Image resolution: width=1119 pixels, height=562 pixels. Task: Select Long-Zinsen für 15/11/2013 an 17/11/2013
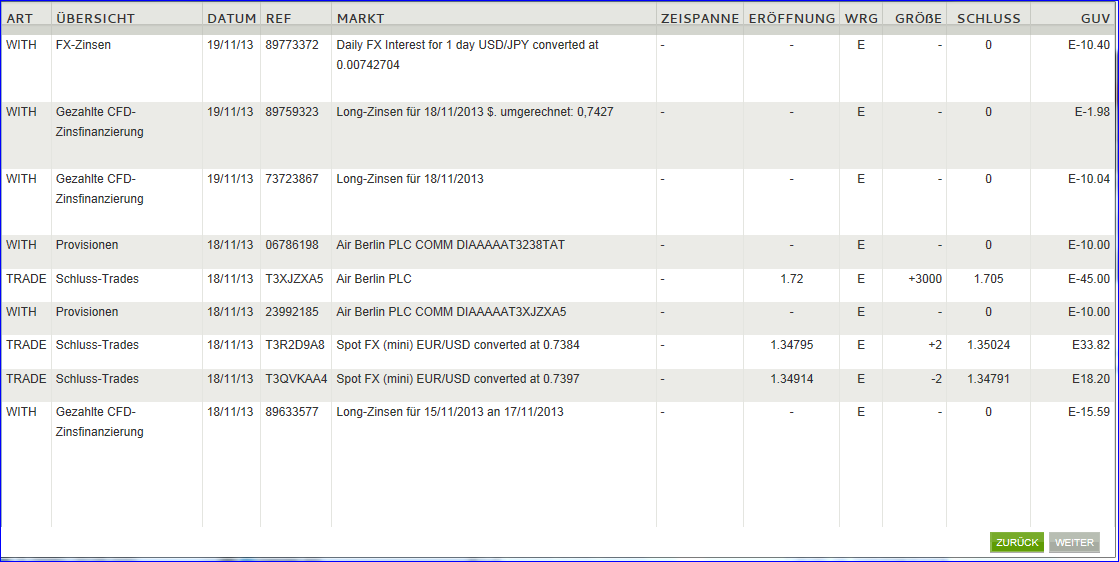pyautogui.click(x=450, y=412)
